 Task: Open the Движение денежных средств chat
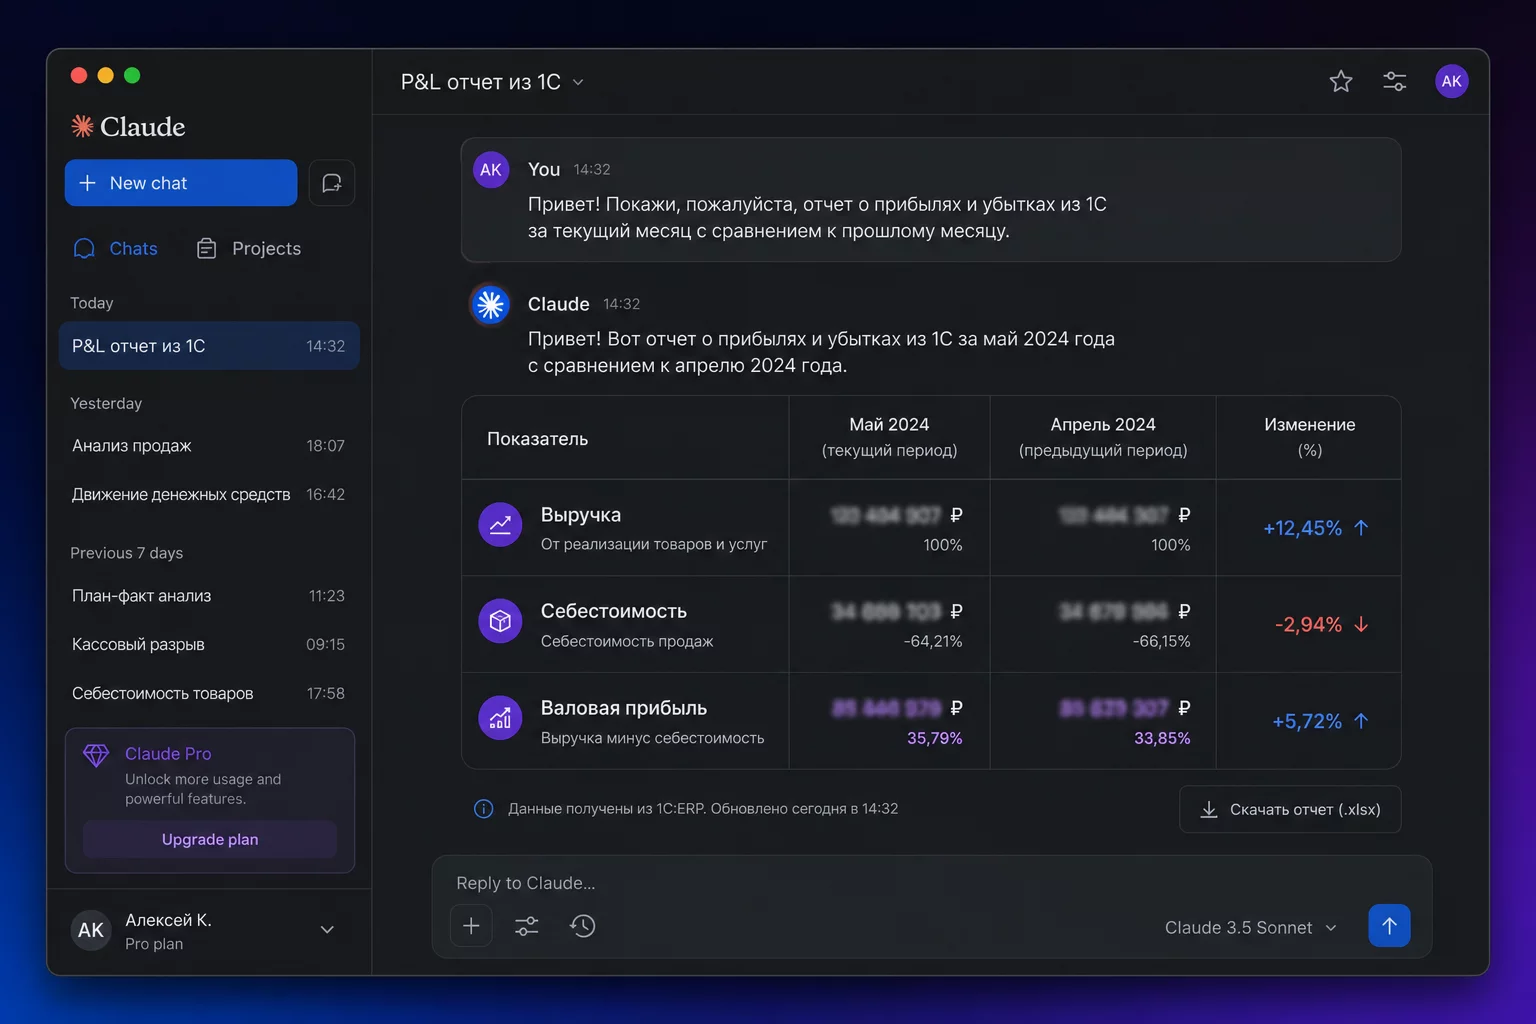[209, 495]
